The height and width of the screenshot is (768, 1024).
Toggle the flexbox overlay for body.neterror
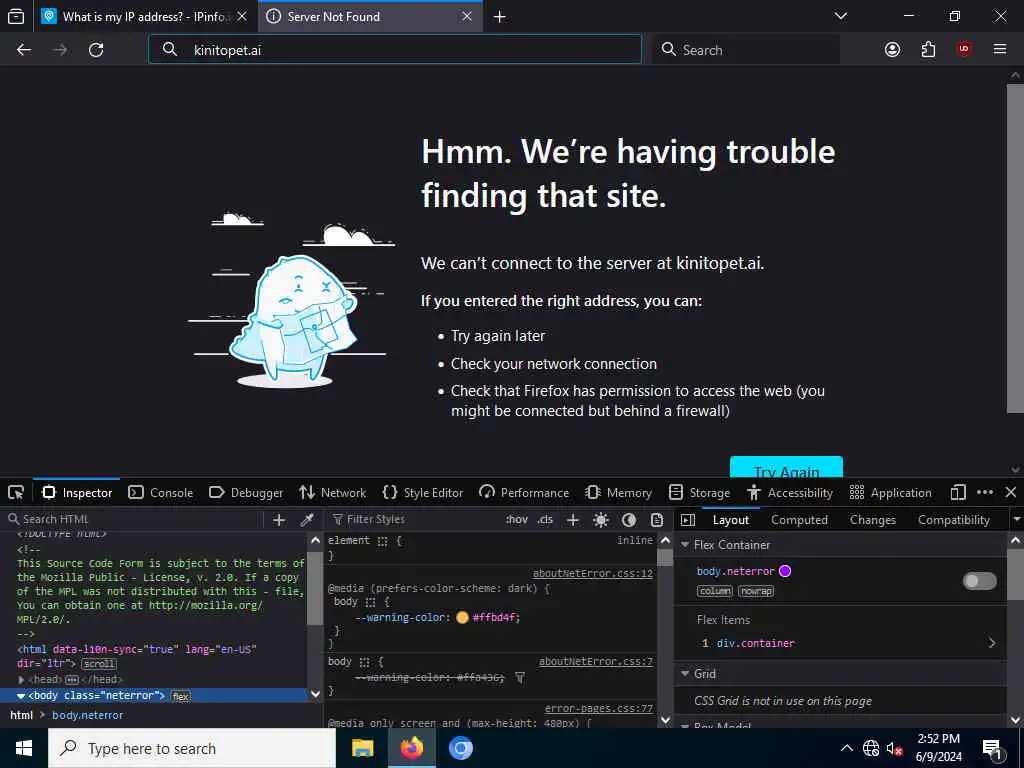pos(980,581)
